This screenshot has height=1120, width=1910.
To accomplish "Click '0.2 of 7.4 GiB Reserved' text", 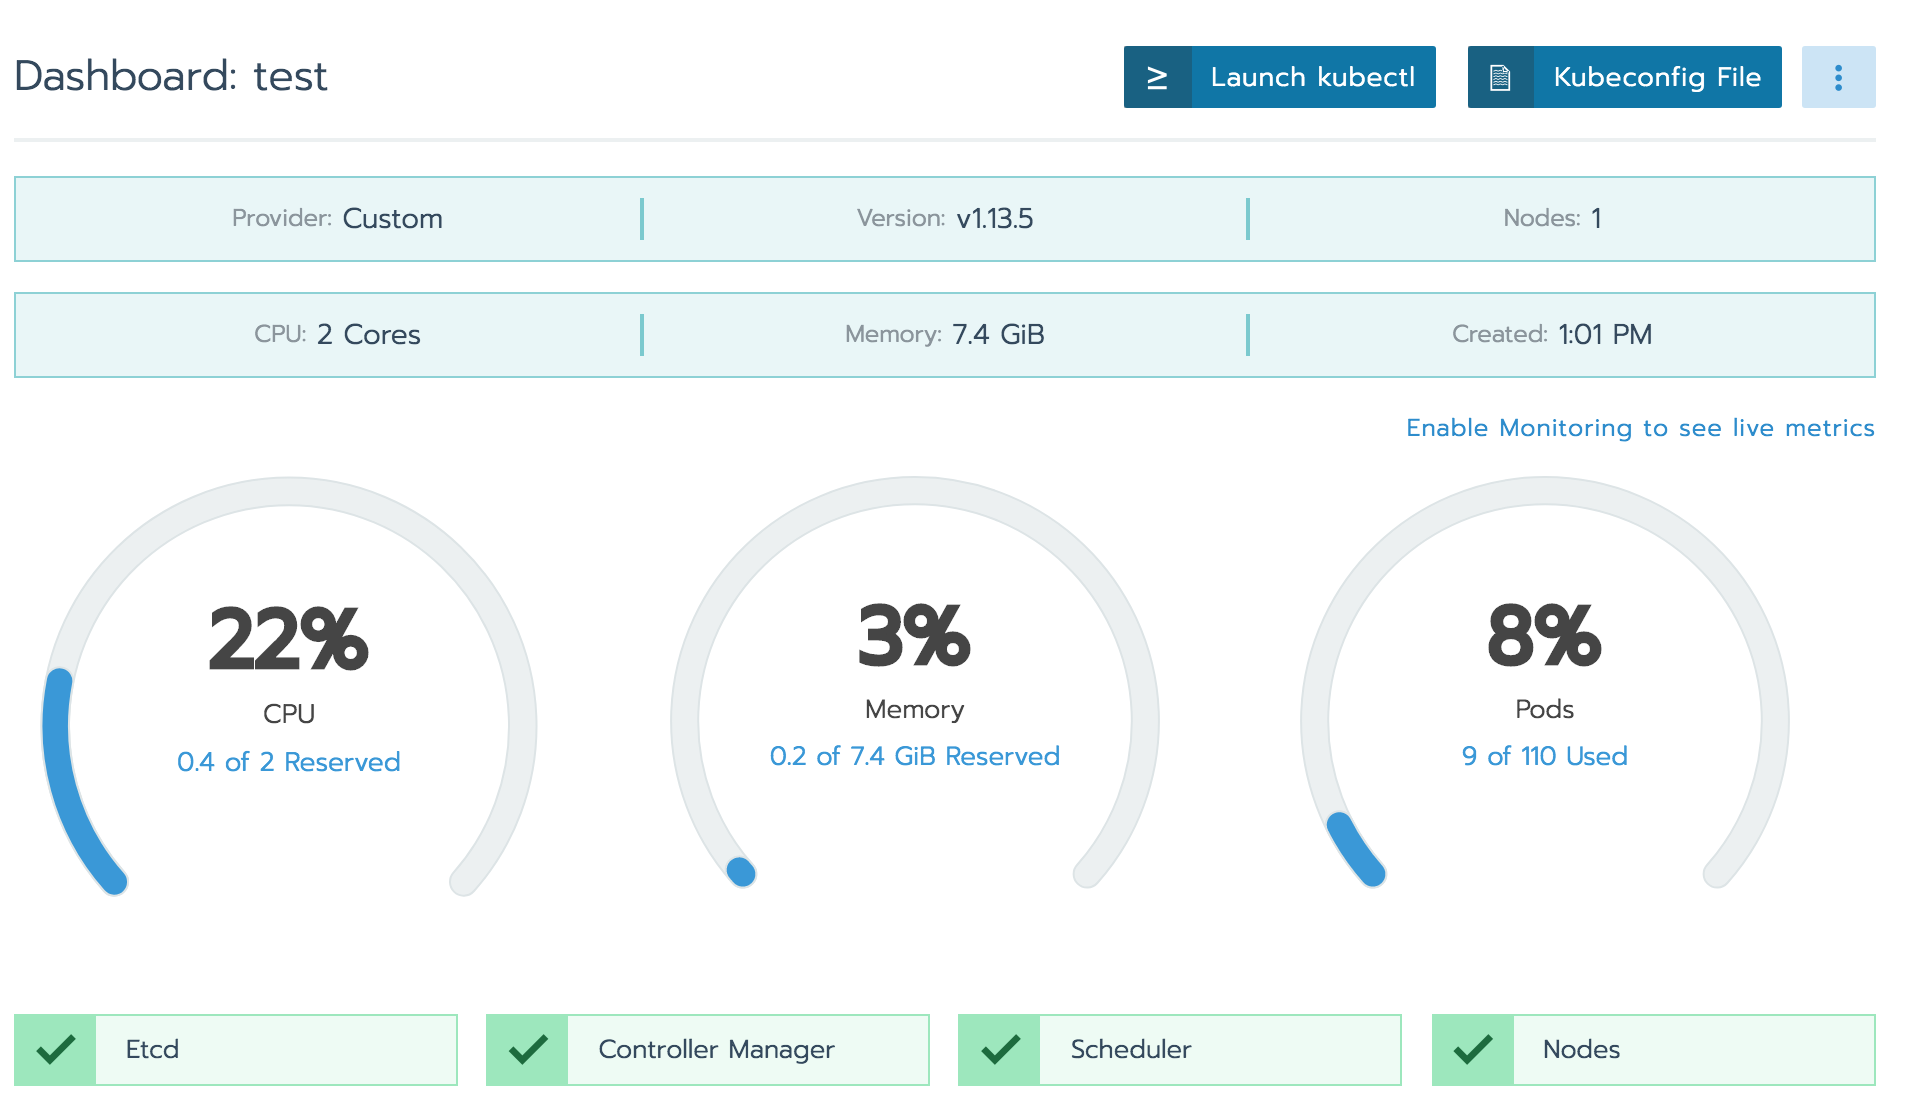I will click(915, 756).
